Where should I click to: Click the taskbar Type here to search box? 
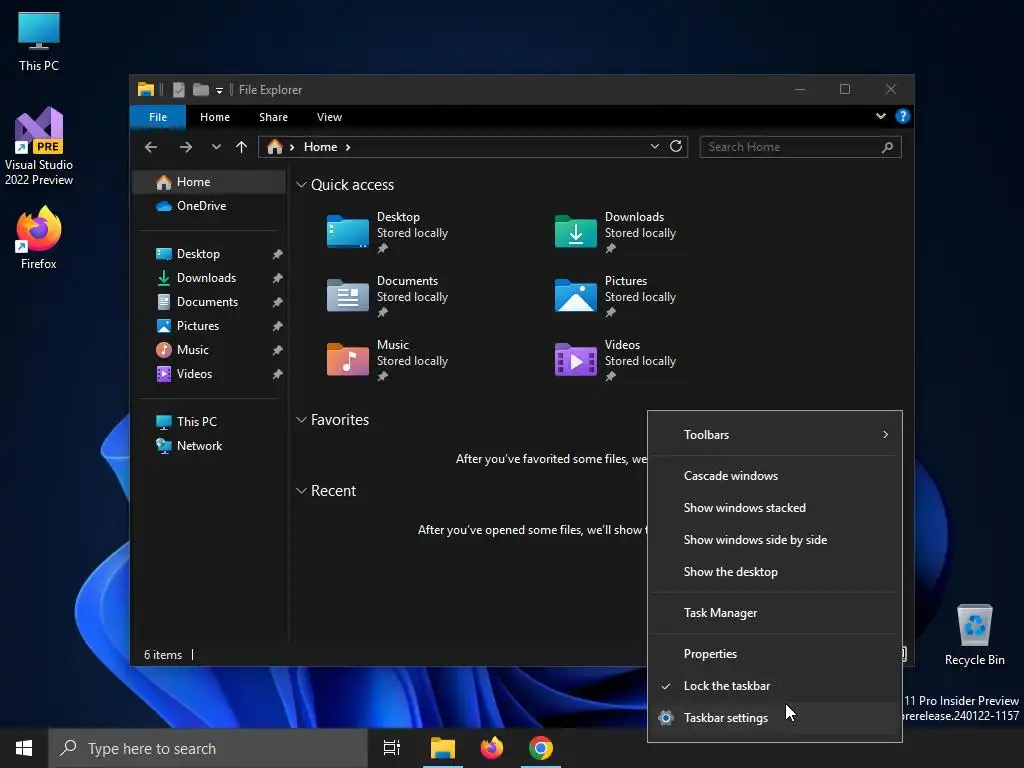208,748
